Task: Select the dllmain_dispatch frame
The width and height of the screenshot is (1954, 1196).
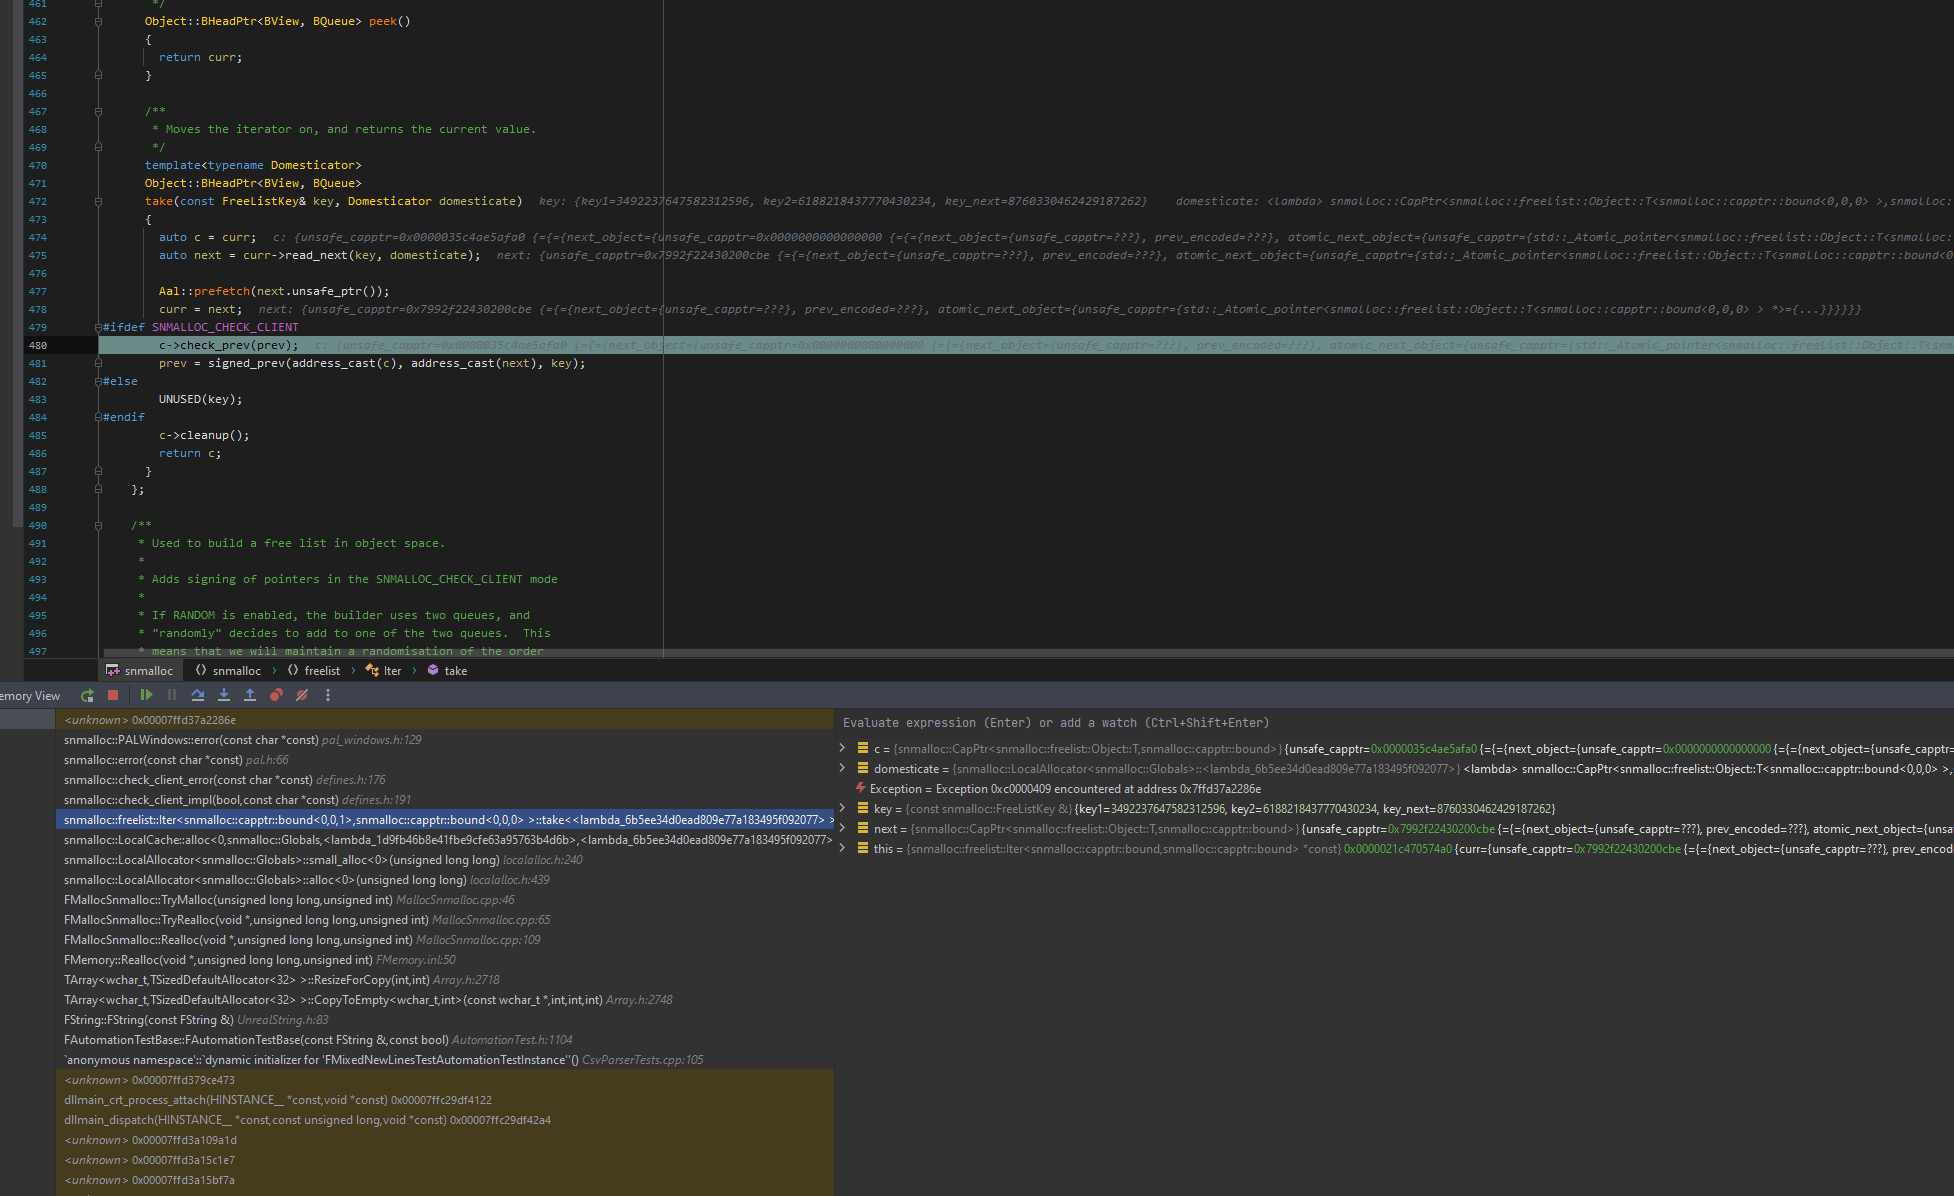Action: tap(445, 1120)
